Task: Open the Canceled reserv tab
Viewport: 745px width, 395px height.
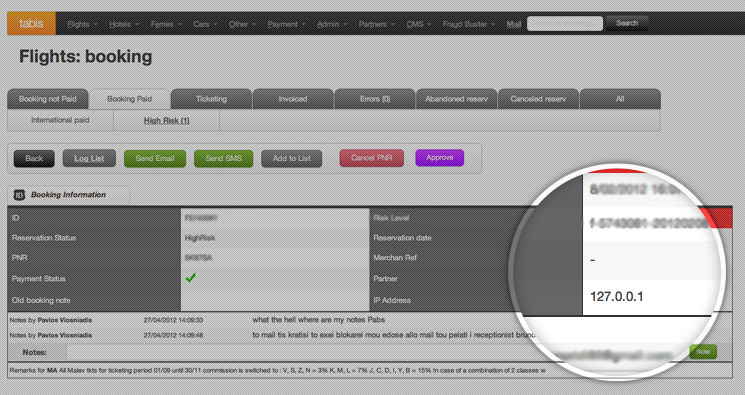Action: point(538,99)
